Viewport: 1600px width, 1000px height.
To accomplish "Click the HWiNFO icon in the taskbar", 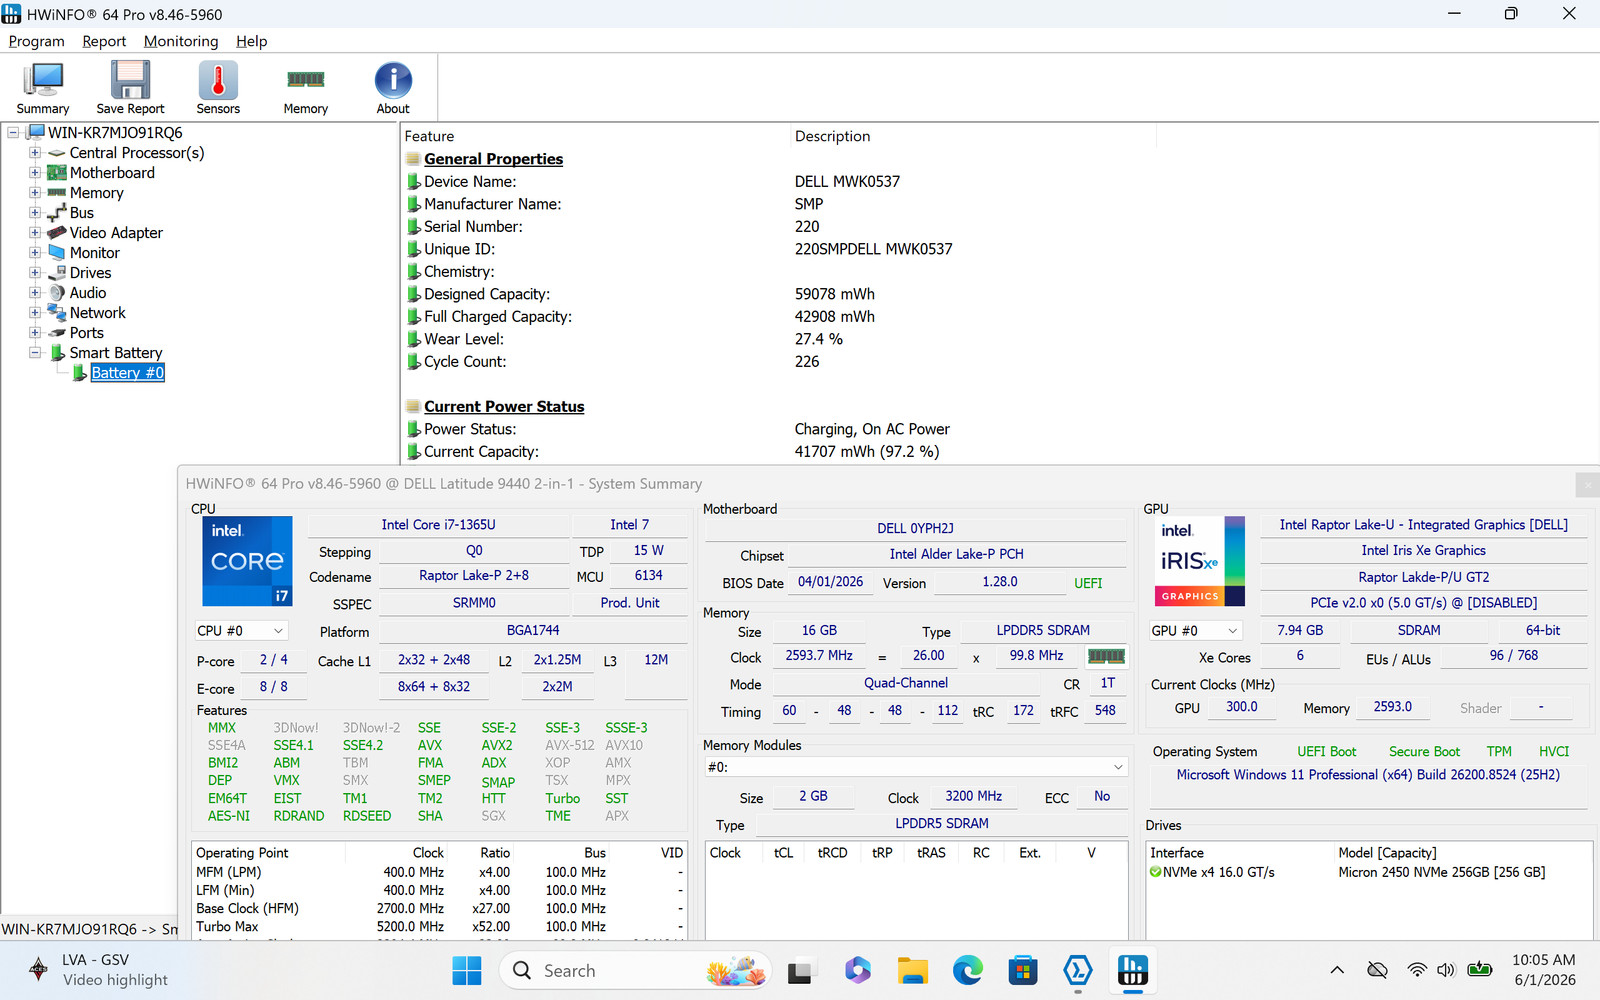I will point(1132,970).
